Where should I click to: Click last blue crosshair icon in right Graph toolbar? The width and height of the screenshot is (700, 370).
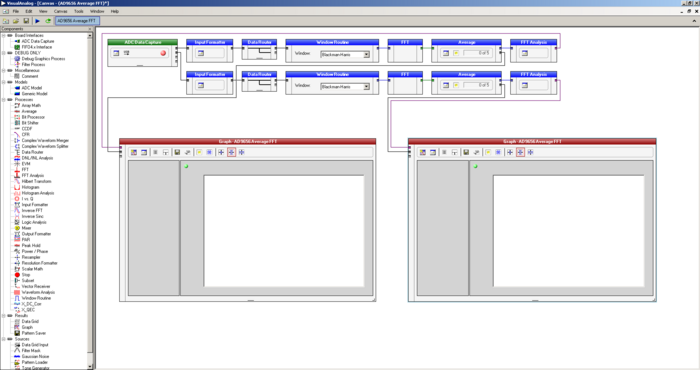[530, 152]
